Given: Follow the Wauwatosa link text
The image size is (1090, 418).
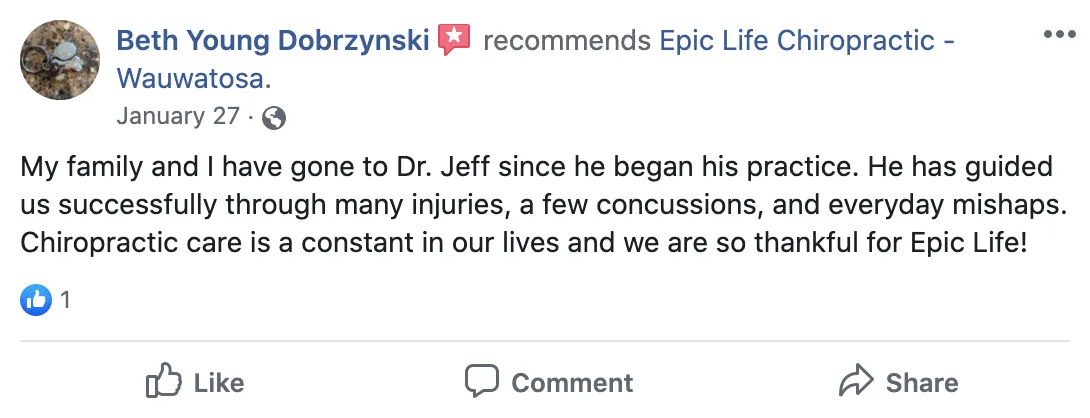Looking at the screenshot, I should [x=190, y=79].
